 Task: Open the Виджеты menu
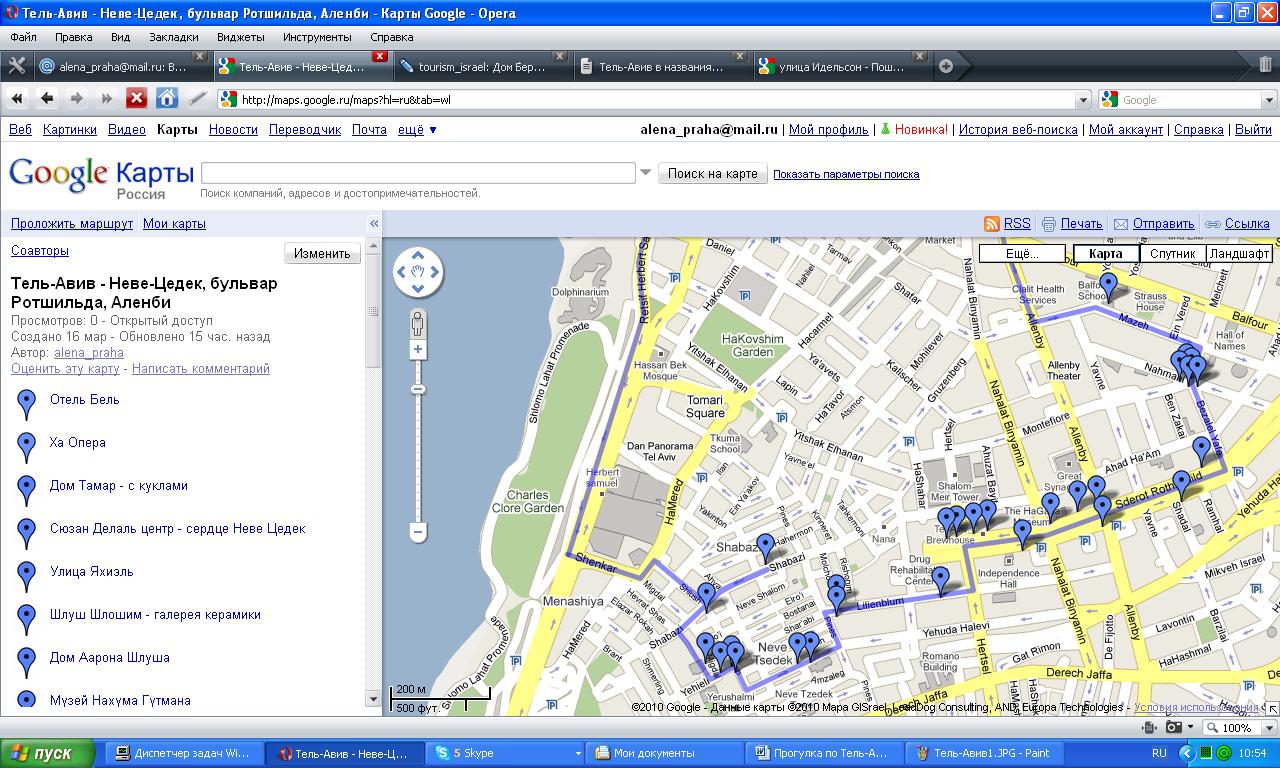coord(240,37)
